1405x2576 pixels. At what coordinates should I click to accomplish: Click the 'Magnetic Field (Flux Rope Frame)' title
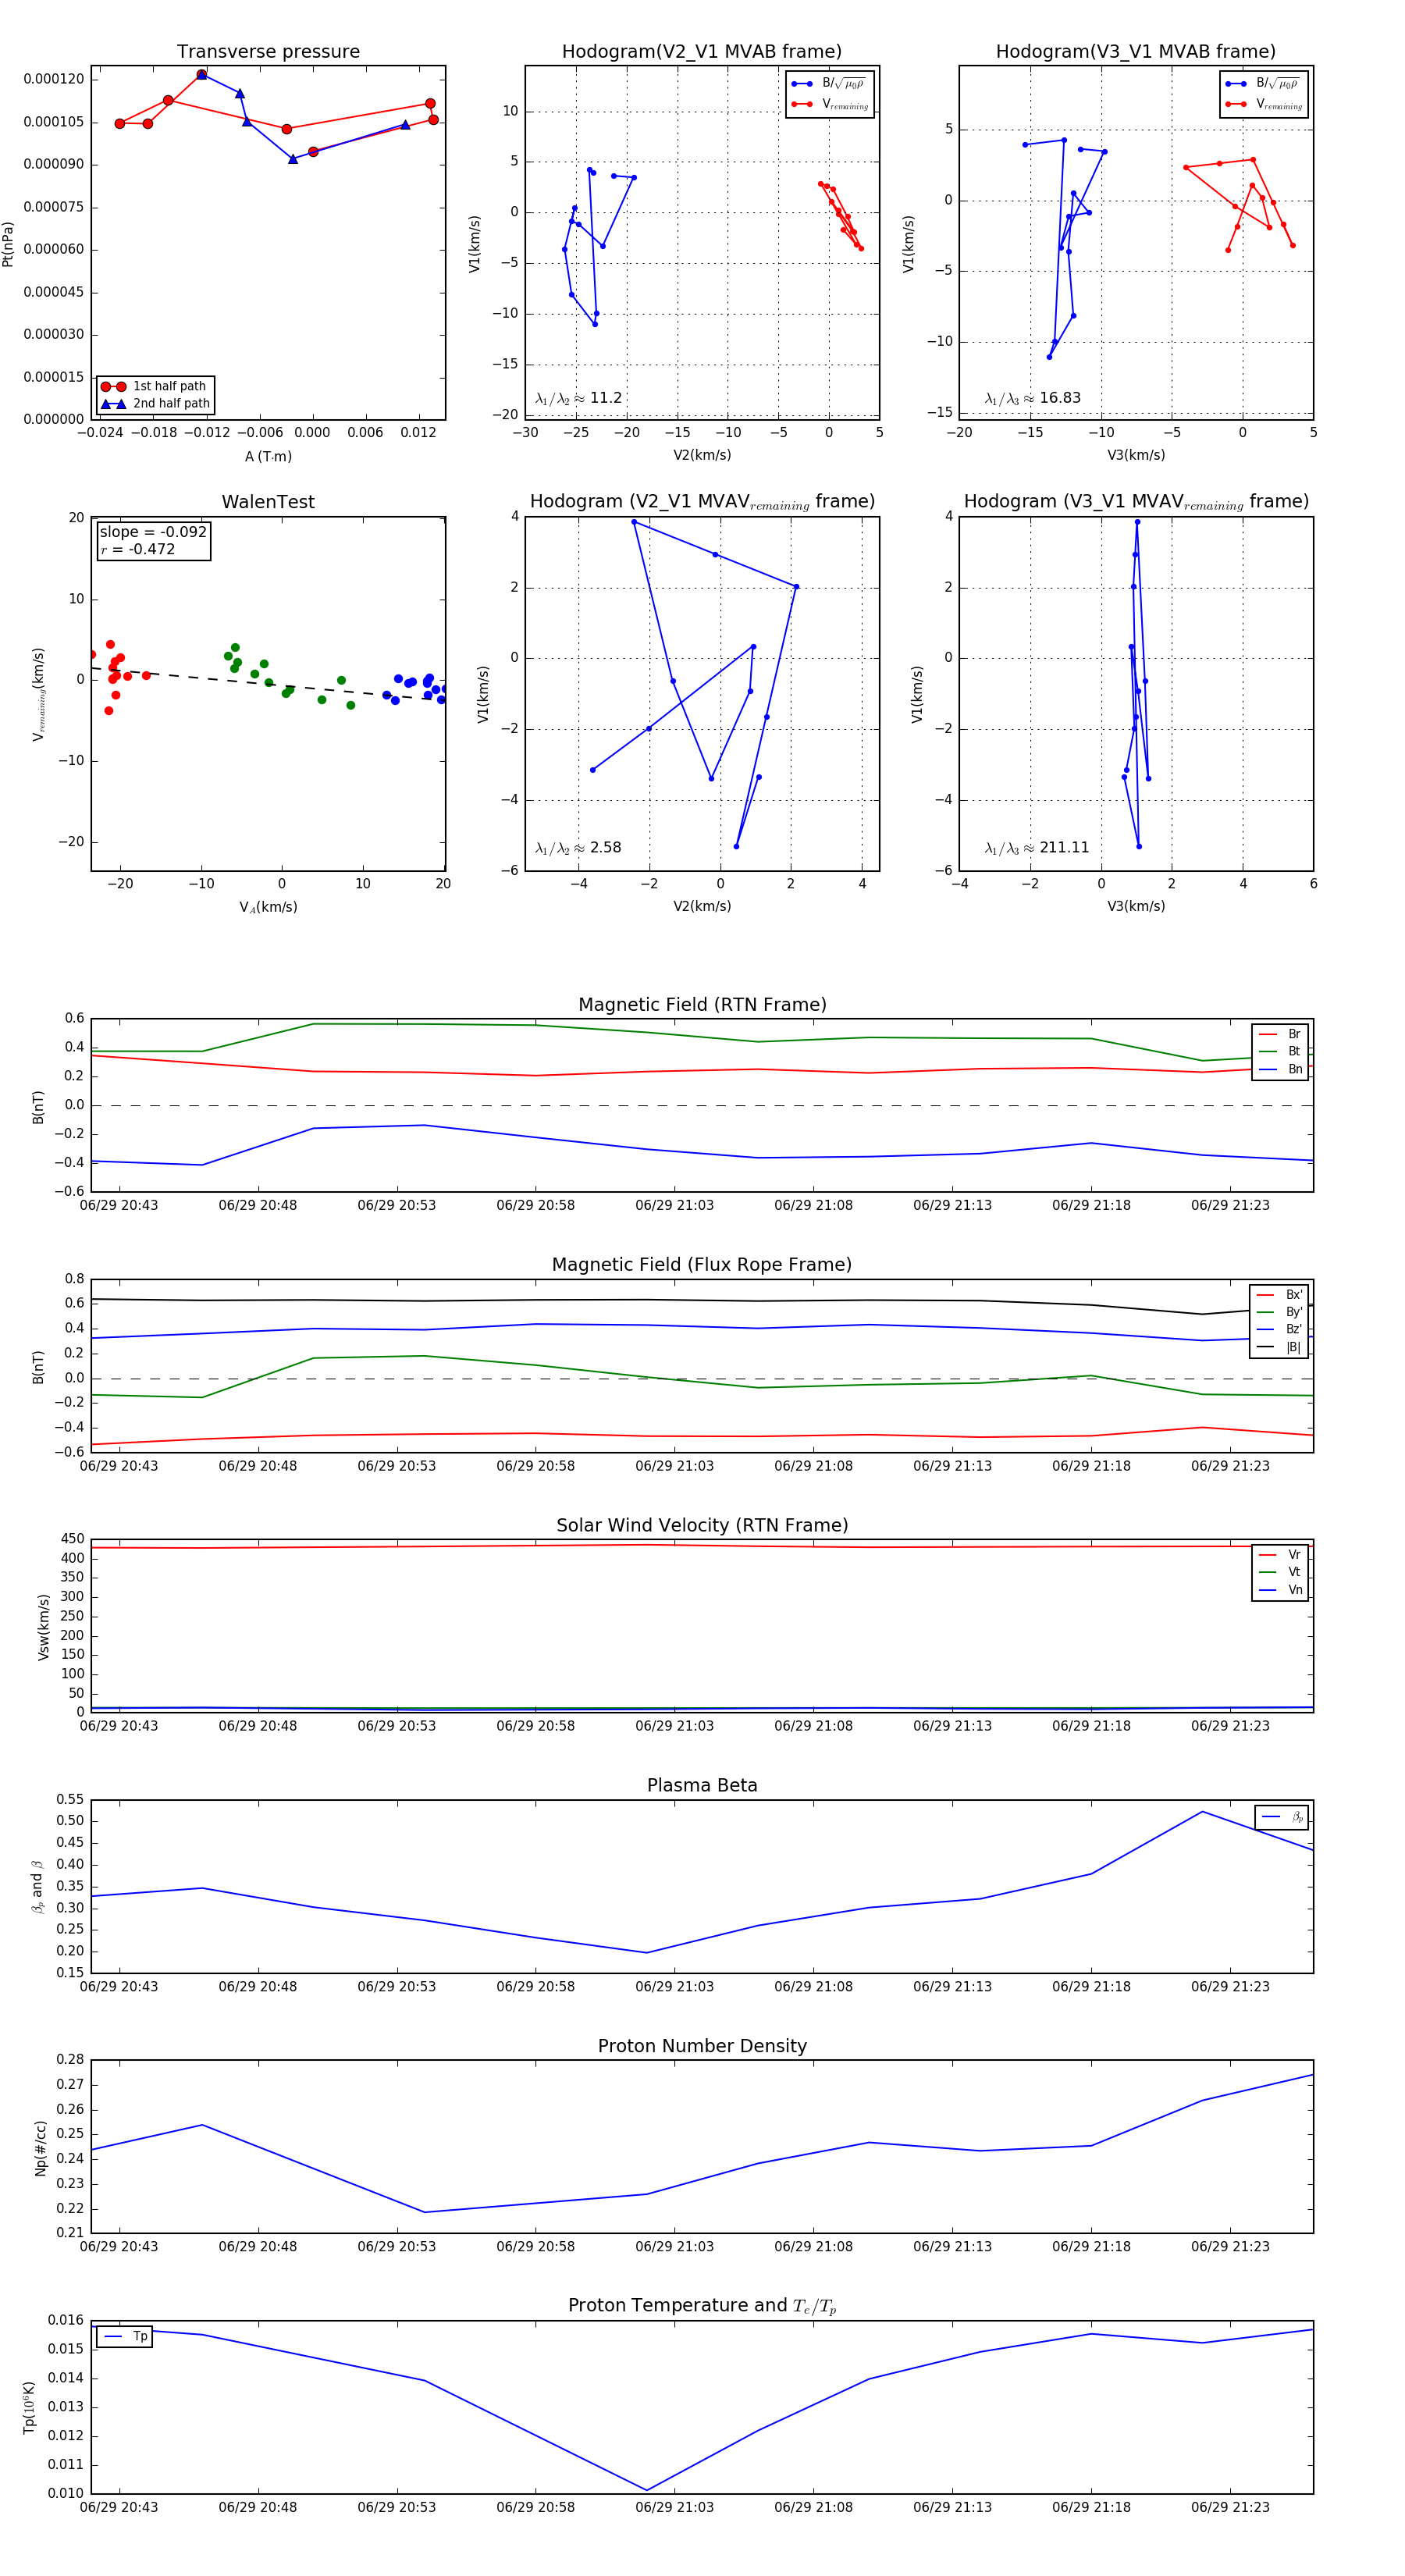coord(702,1265)
